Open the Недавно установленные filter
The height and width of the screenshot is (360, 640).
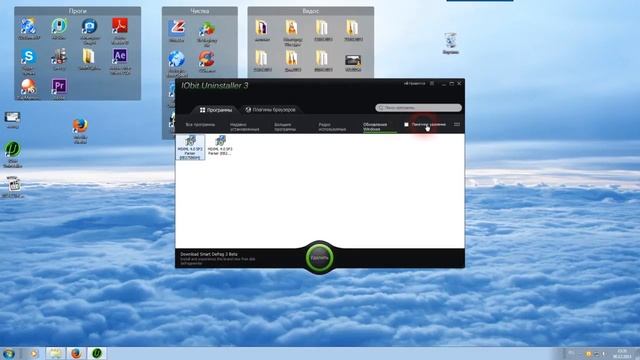pyautogui.click(x=244, y=127)
